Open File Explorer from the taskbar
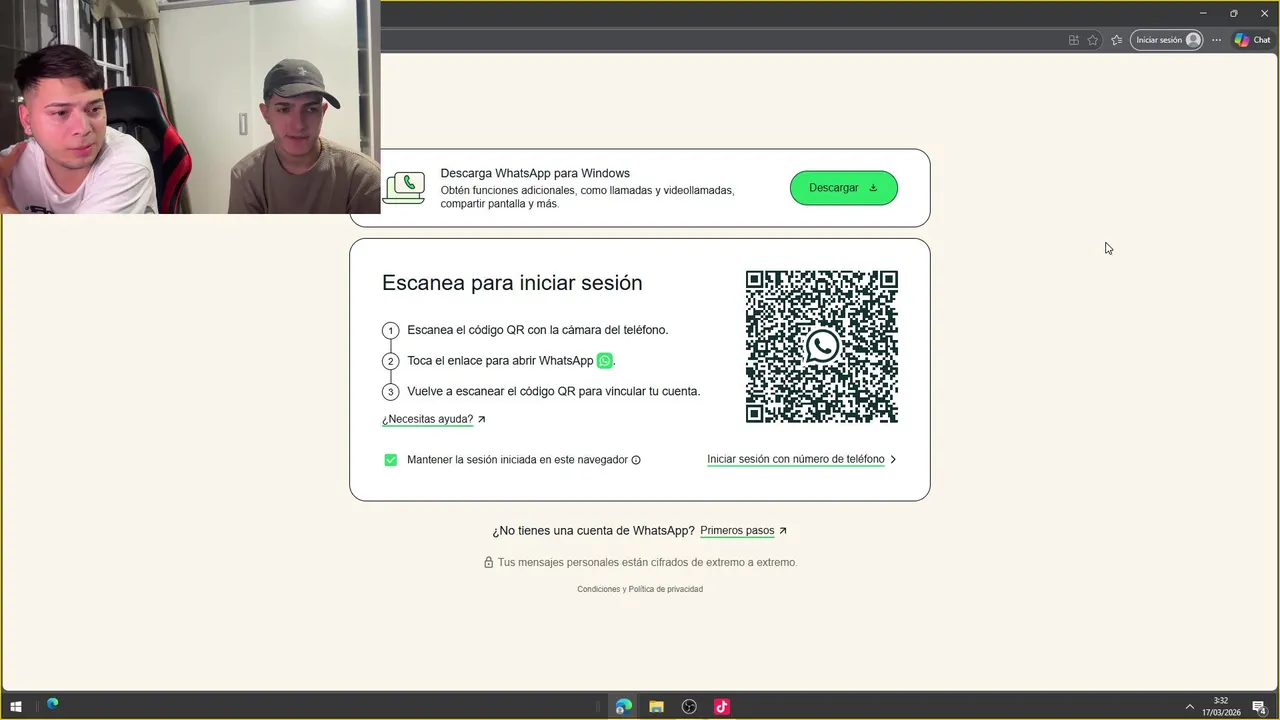 coord(656,707)
